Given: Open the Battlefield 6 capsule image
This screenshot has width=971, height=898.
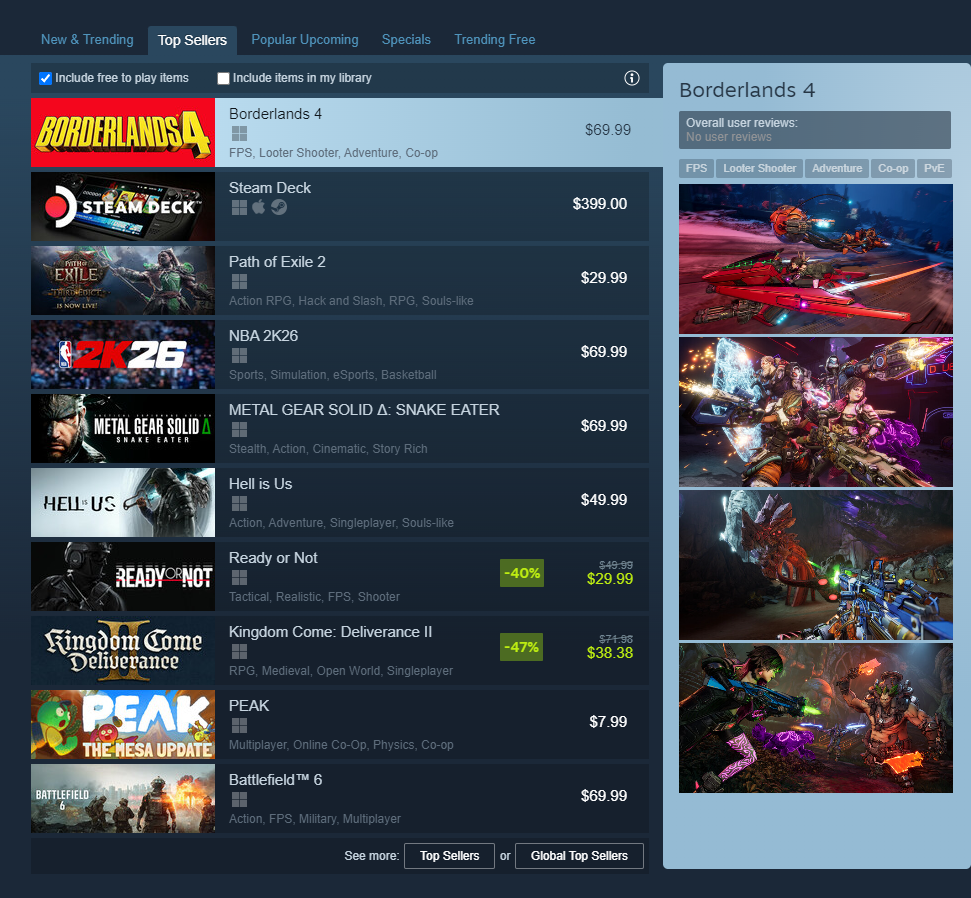Looking at the screenshot, I should [x=123, y=798].
